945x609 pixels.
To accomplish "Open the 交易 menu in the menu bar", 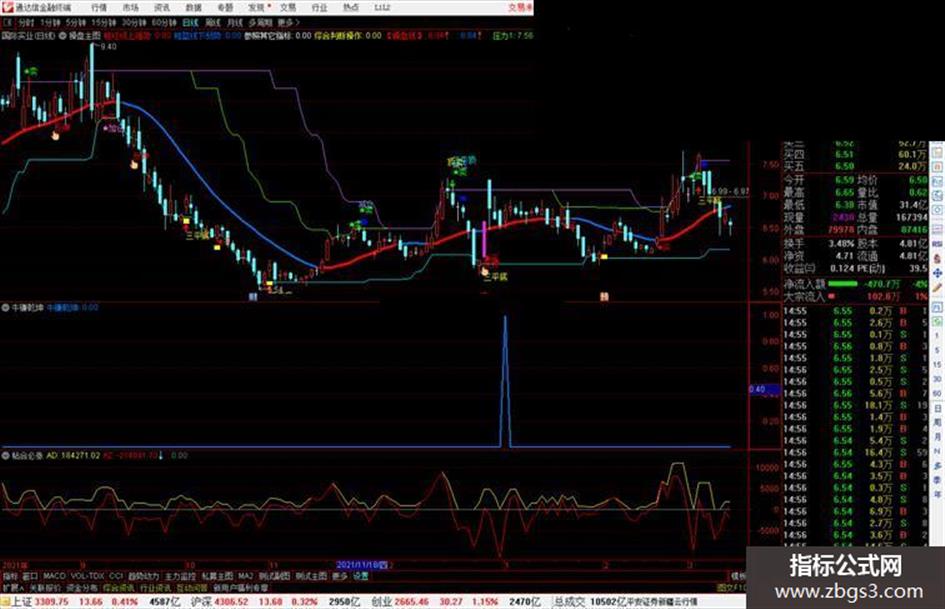I will pos(288,7).
